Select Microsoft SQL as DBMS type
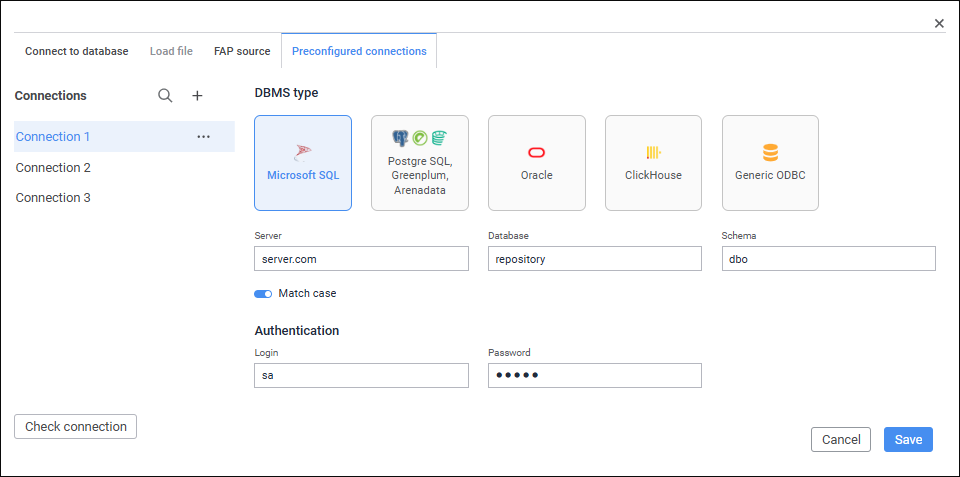The width and height of the screenshot is (960, 477). click(x=303, y=163)
